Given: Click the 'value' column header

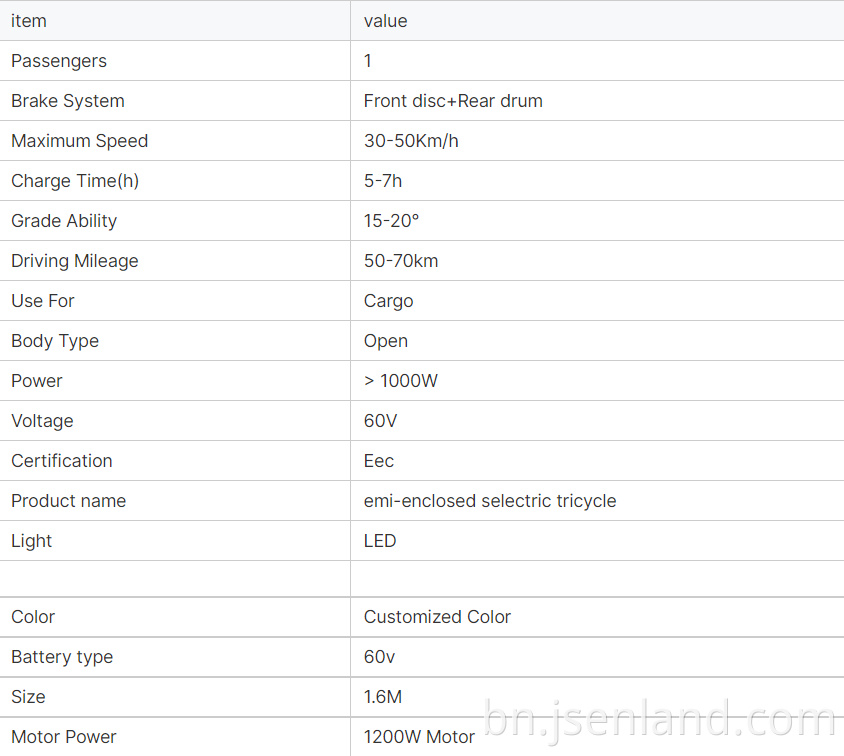Looking at the screenshot, I should [x=385, y=21].
